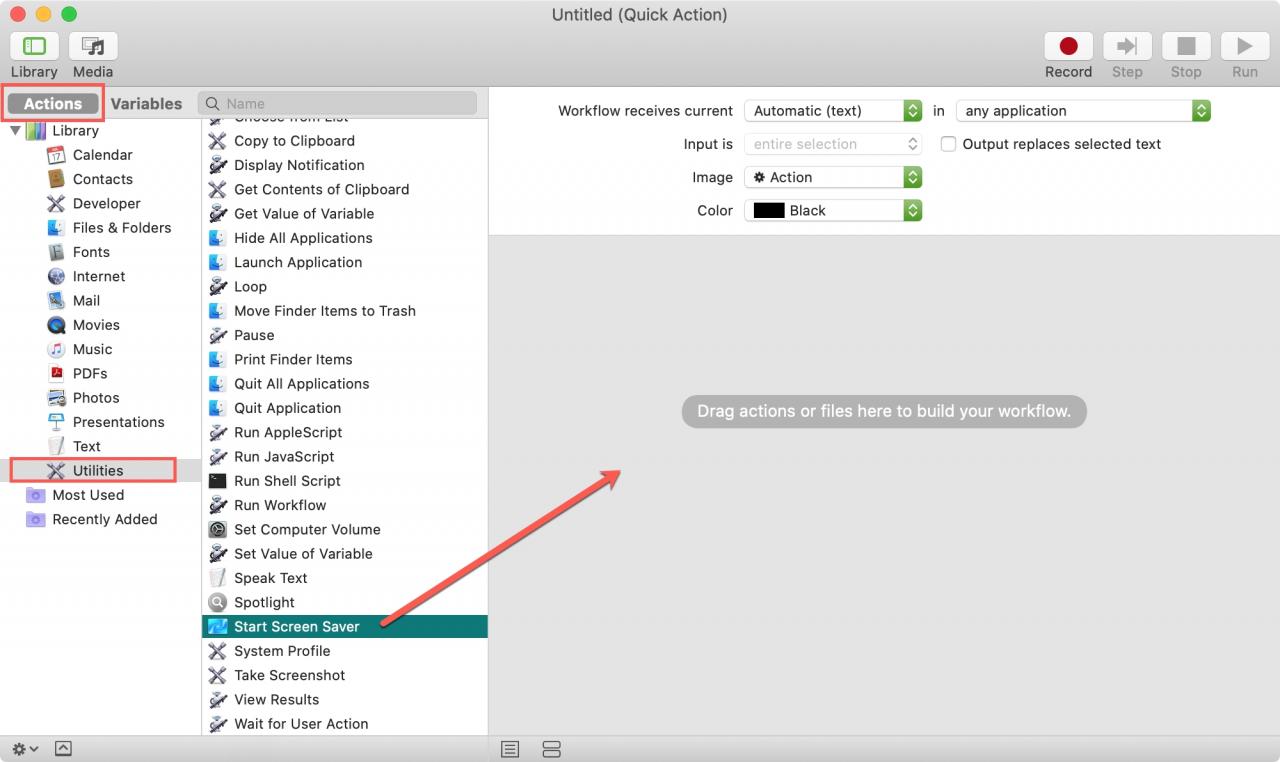Select the Music category icon
1280x762 pixels.
[56, 349]
